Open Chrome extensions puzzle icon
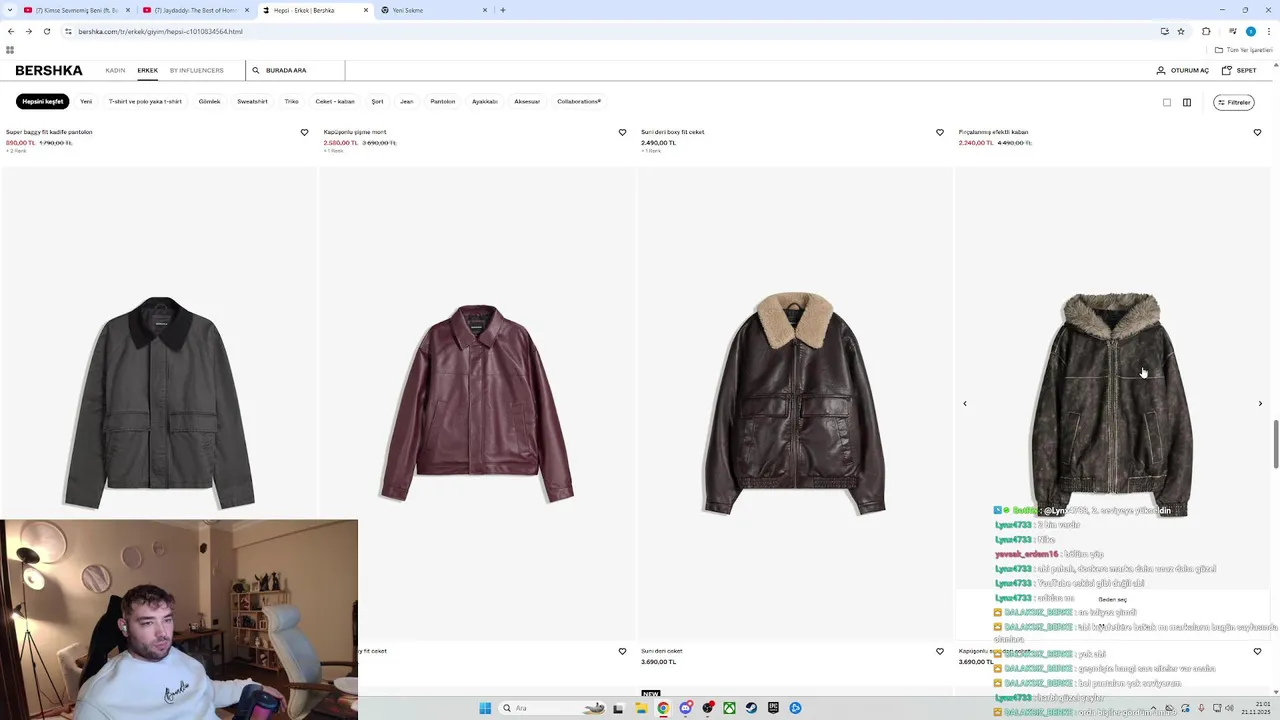Image resolution: width=1280 pixels, height=720 pixels. pos(1206,31)
